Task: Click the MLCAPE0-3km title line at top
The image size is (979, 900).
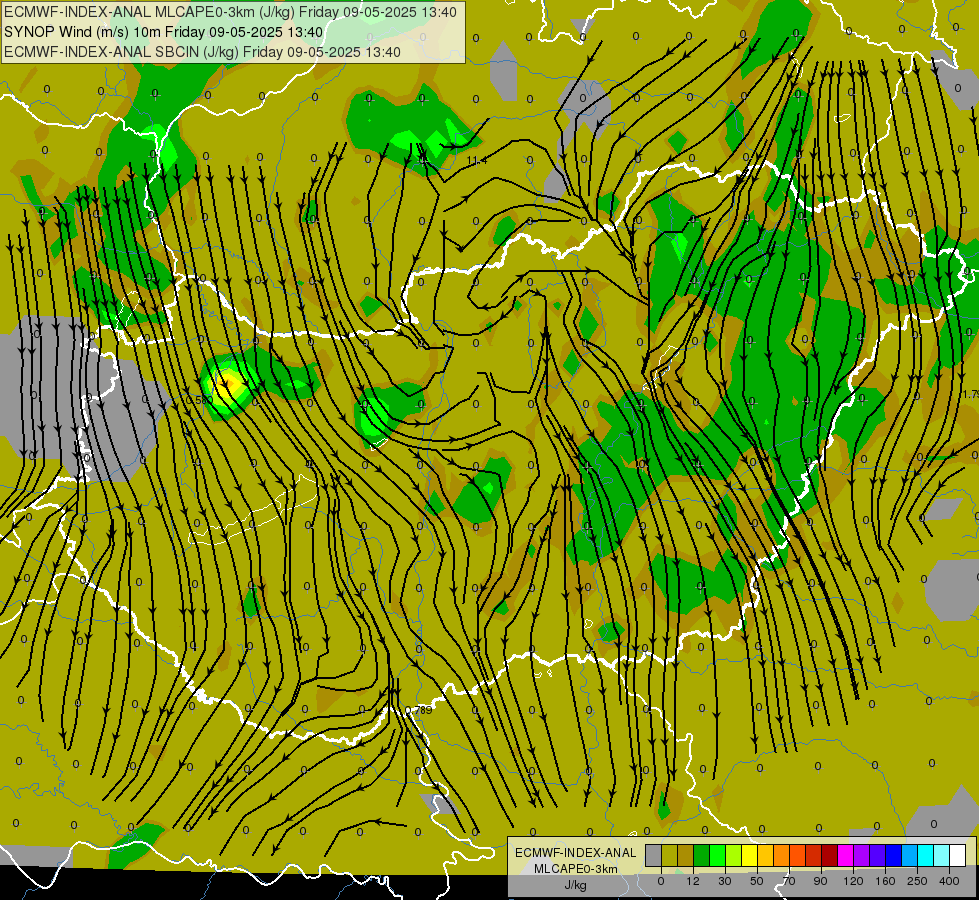Action: point(230,12)
